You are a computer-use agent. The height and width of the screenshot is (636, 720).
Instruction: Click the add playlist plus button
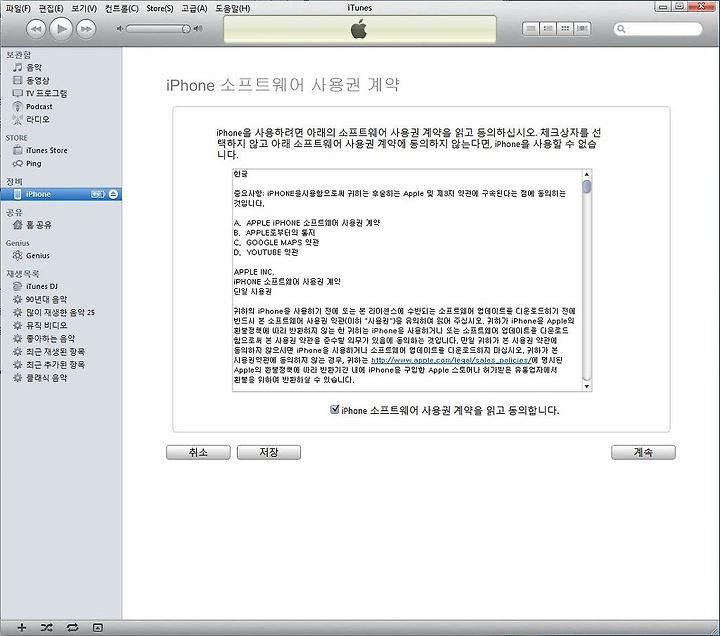pyautogui.click(x=22, y=627)
